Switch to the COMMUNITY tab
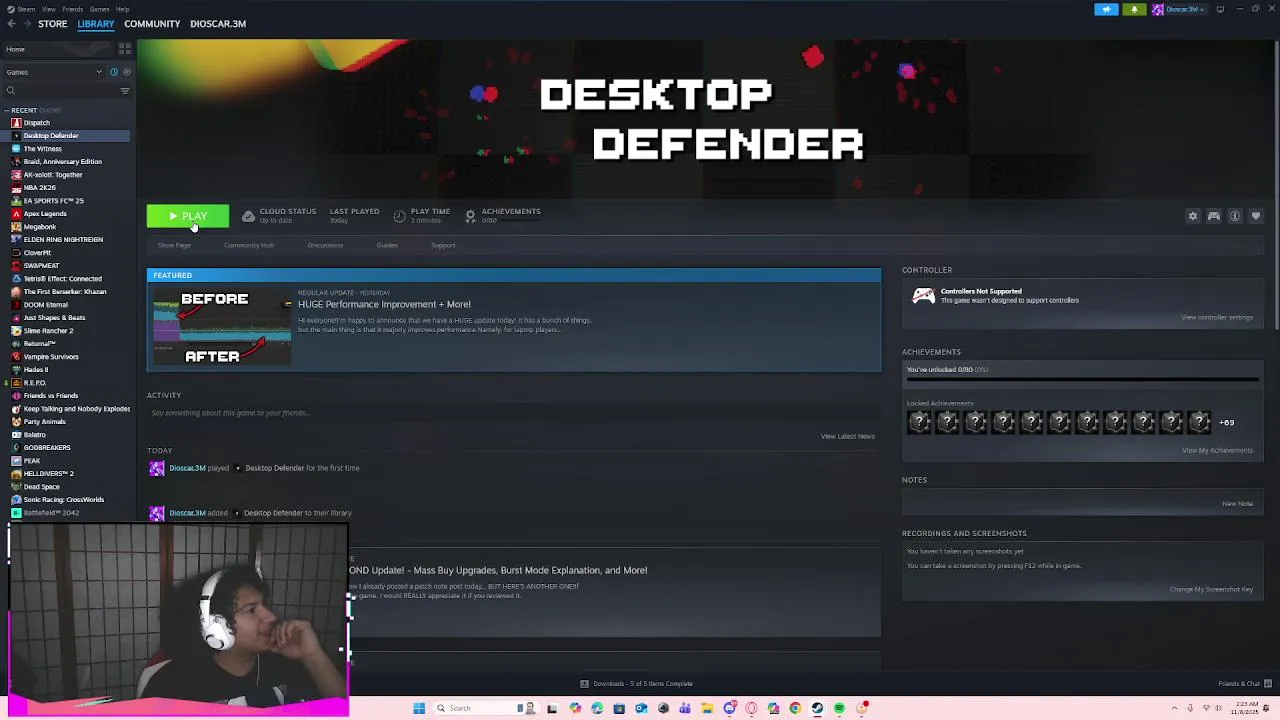This screenshot has height=720, width=1280. (152, 24)
